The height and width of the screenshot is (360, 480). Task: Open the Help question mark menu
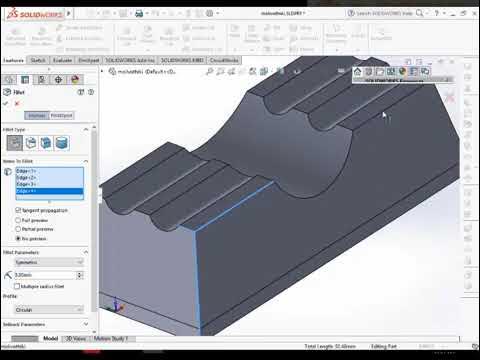pos(436,13)
